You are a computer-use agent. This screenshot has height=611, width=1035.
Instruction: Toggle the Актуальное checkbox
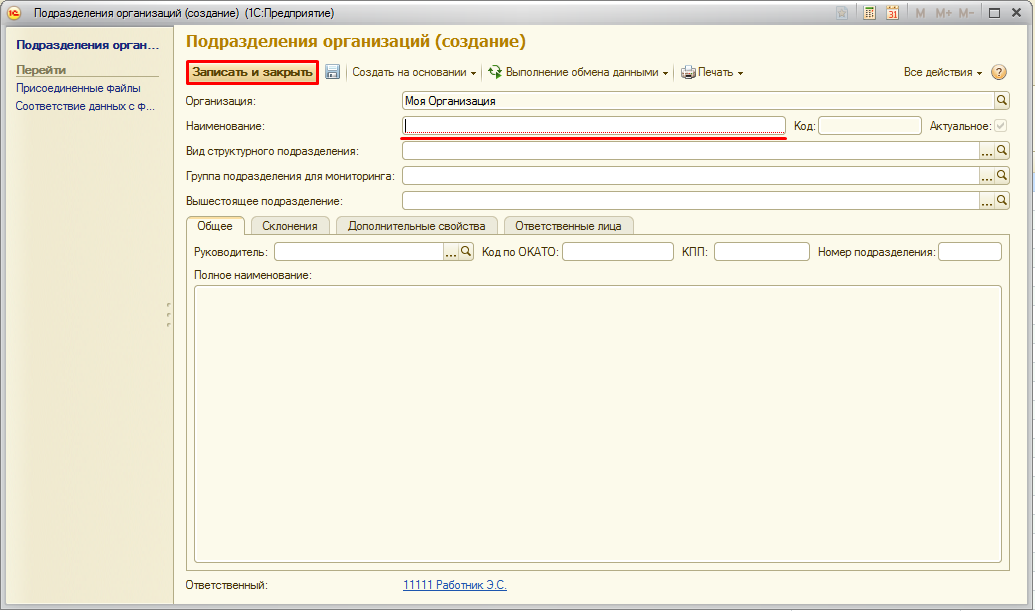point(1000,126)
